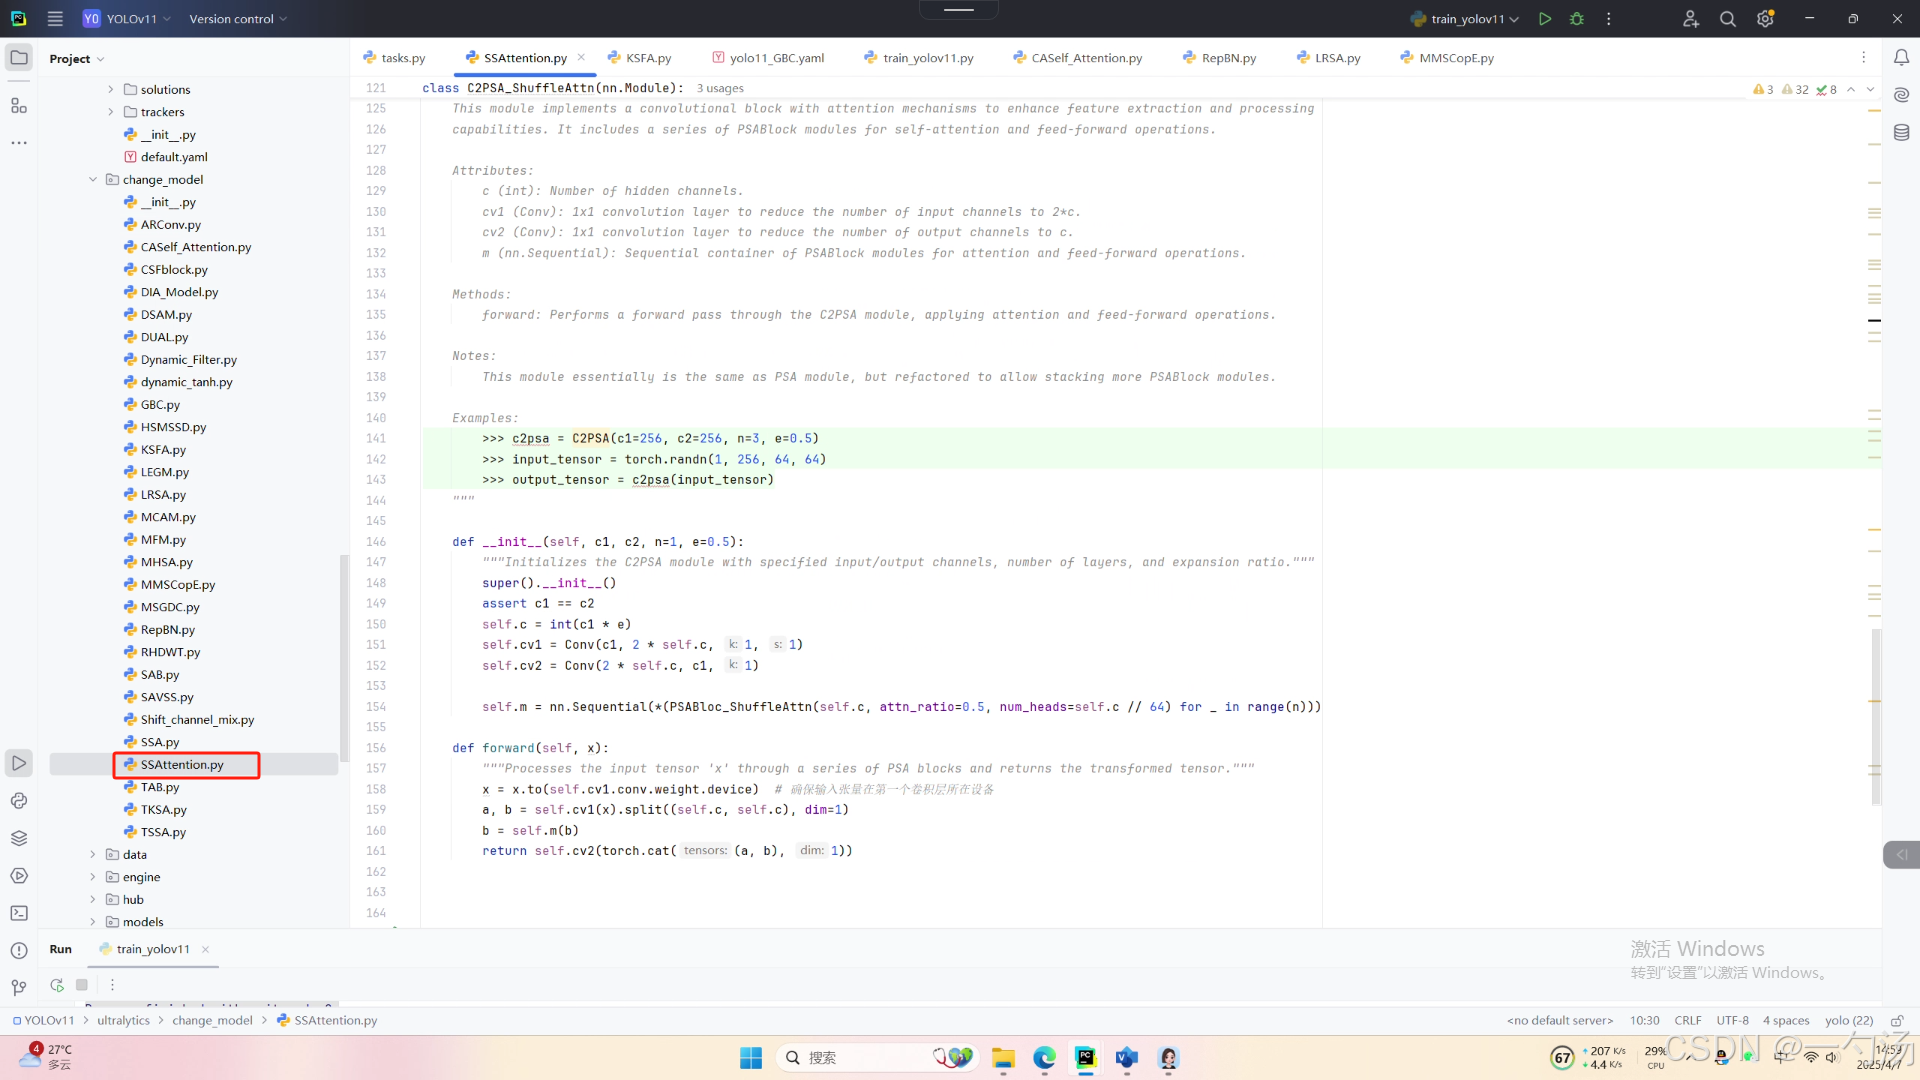This screenshot has height=1080, width=1920.
Task: Open the Git tool window icon
Action: pyautogui.click(x=19, y=988)
